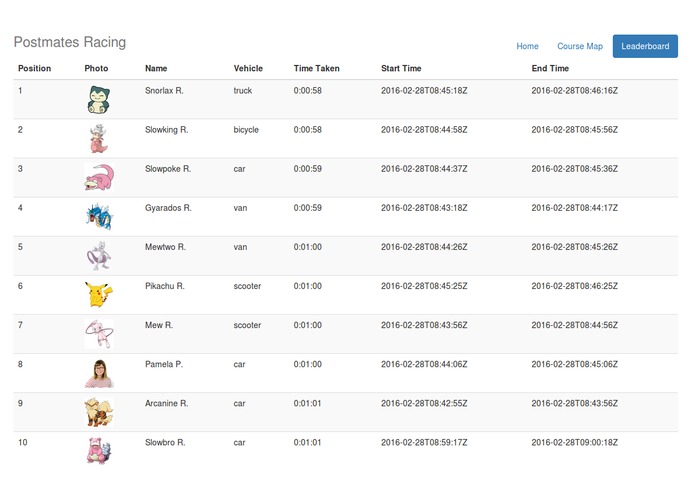
Task: Click end time 2016-02-28T08:45:06Z
Action: coord(574,364)
